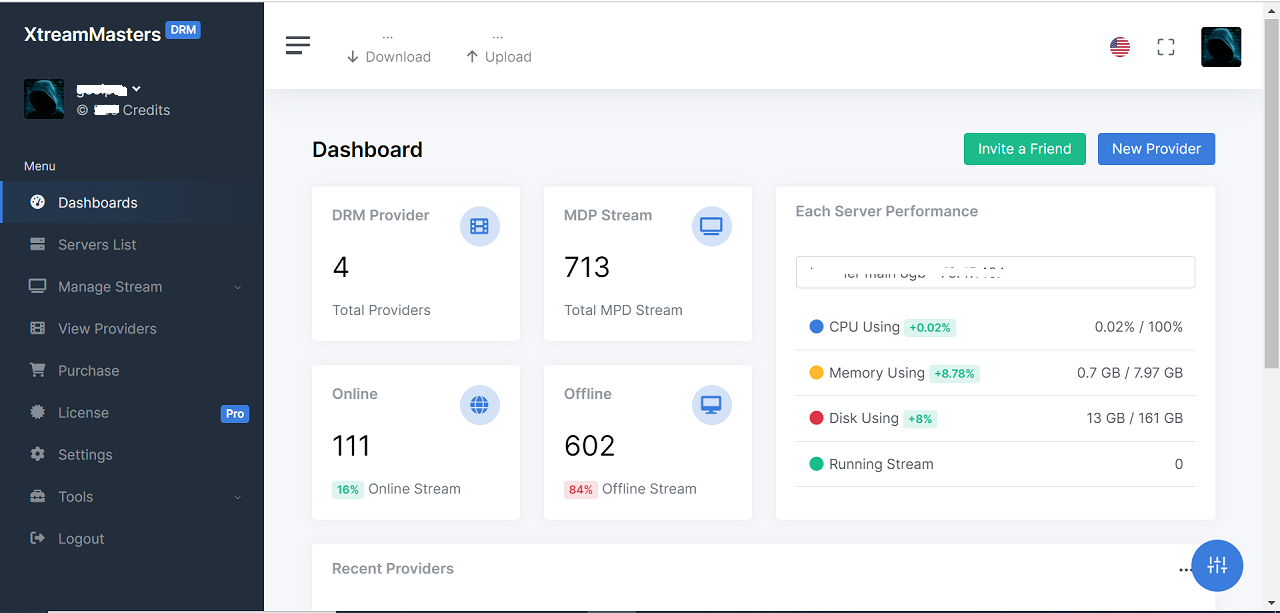
Task: Click the Logout sidebar item
Action: (80, 539)
